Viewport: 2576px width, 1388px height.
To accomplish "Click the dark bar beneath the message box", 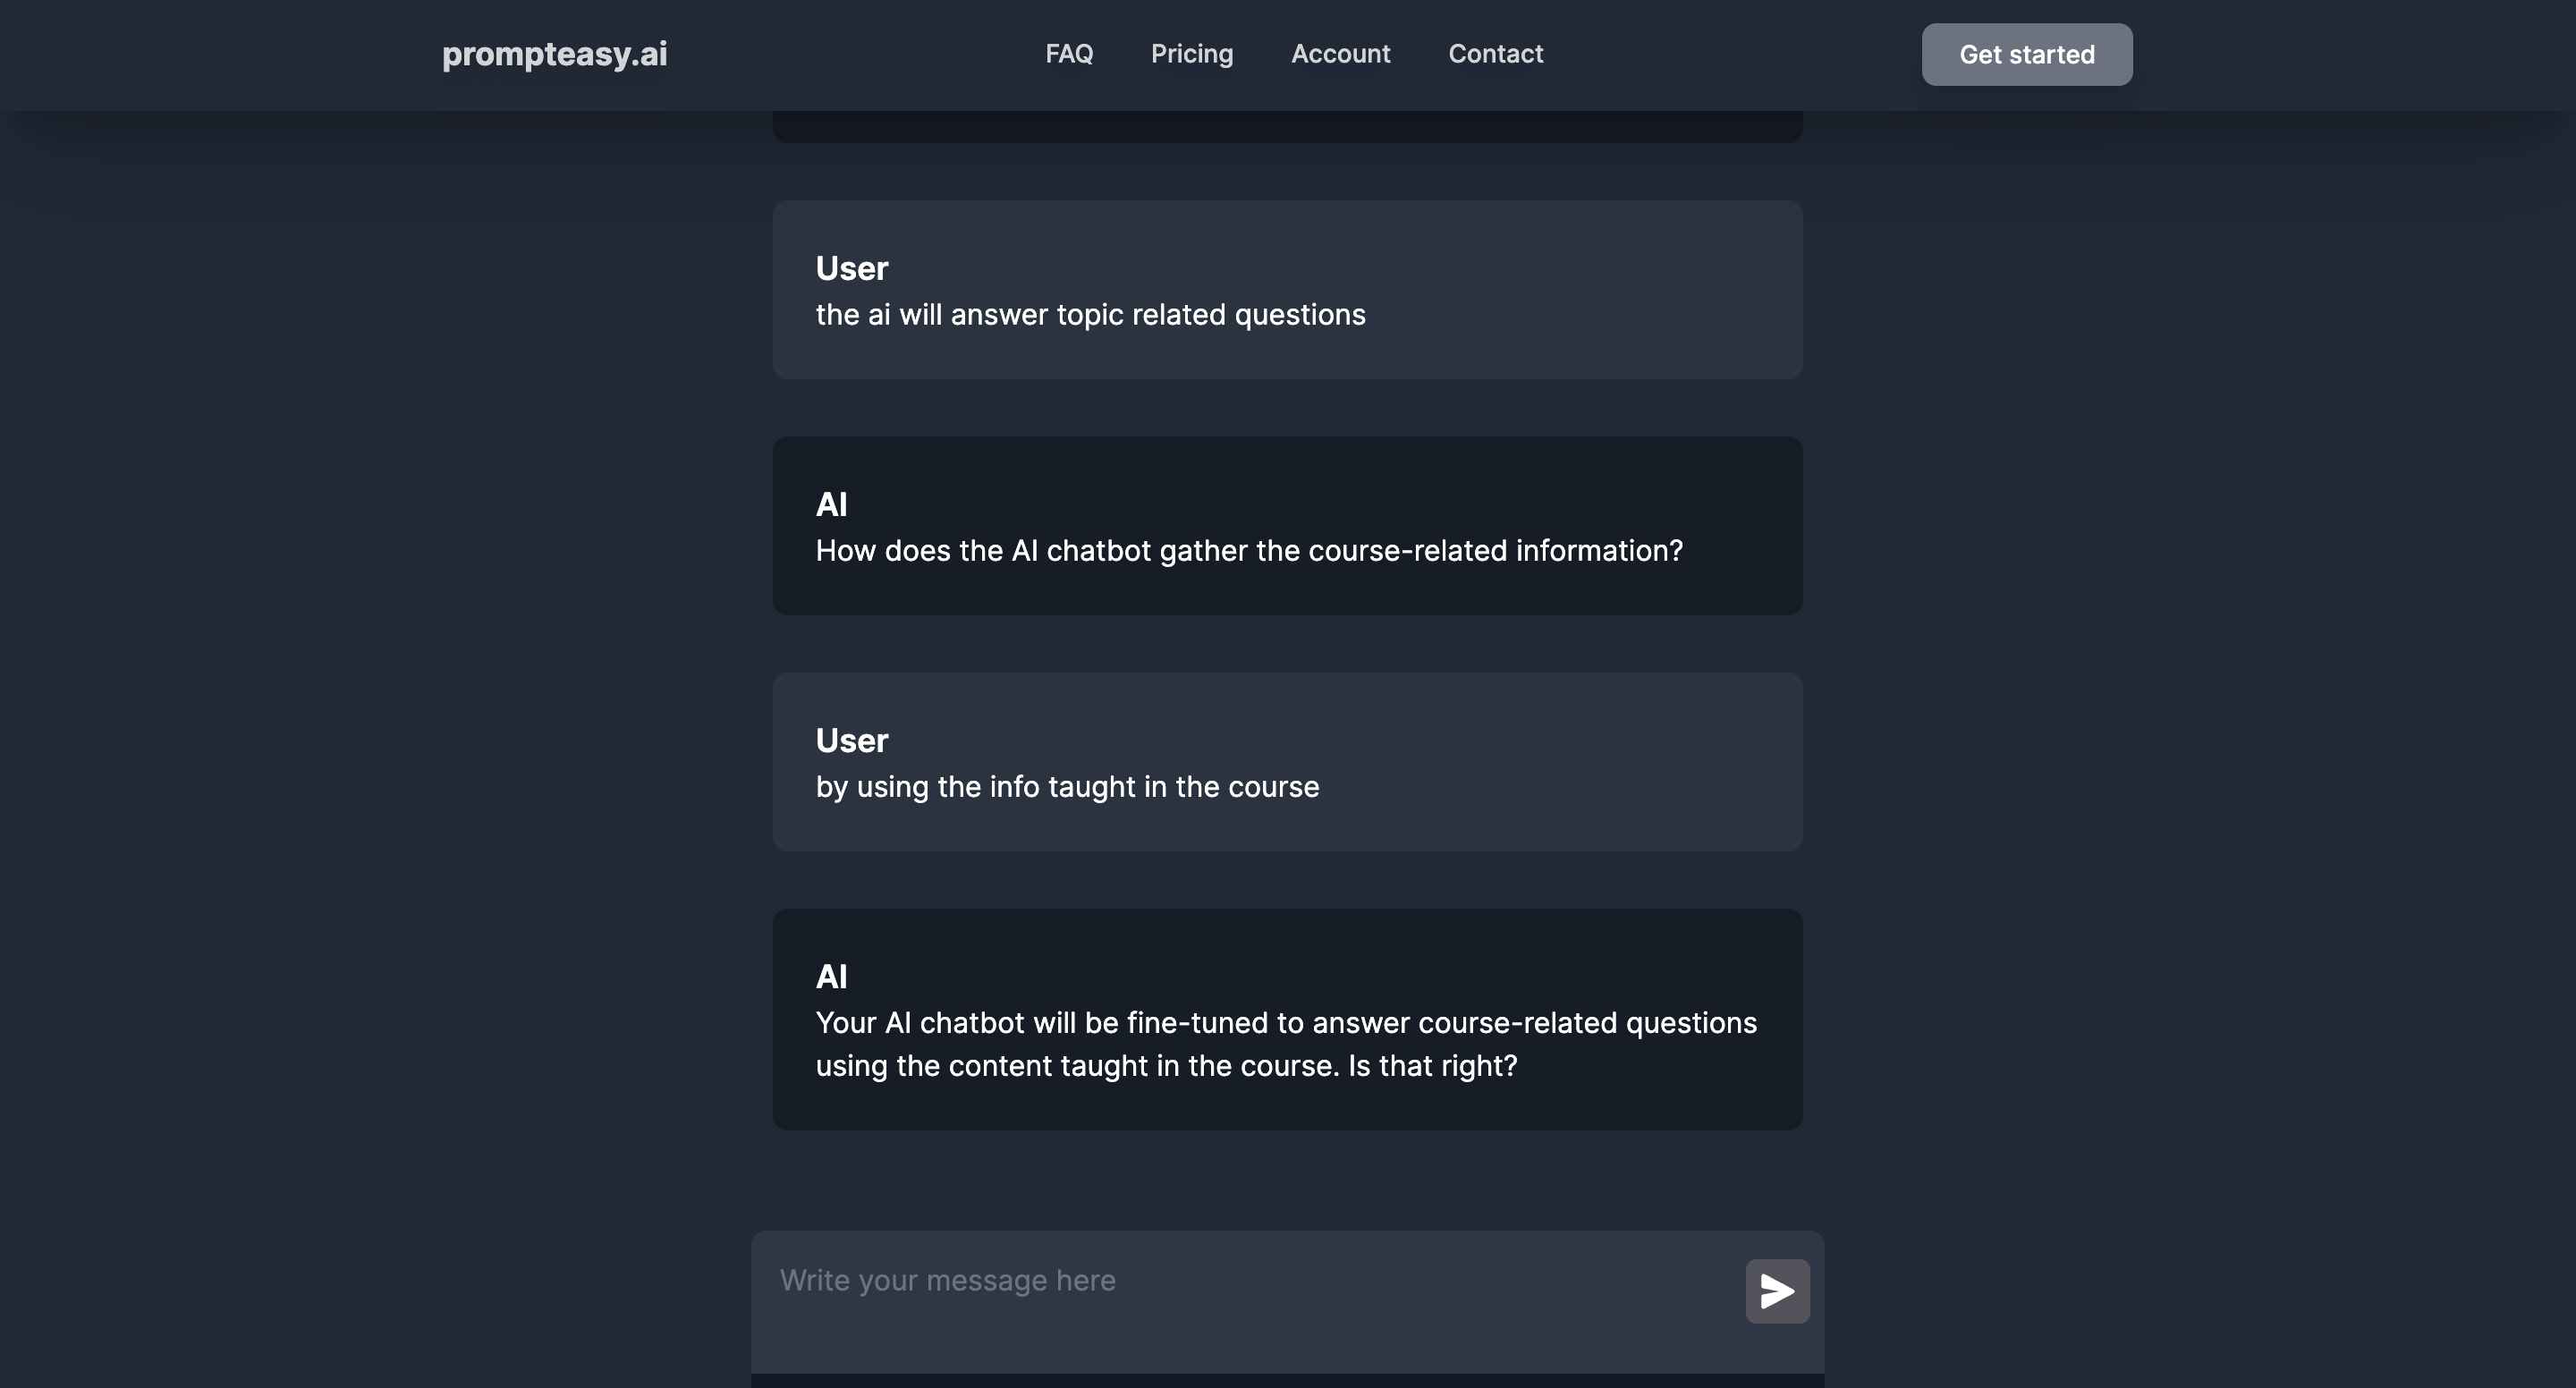I will click(x=1287, y=1381).
